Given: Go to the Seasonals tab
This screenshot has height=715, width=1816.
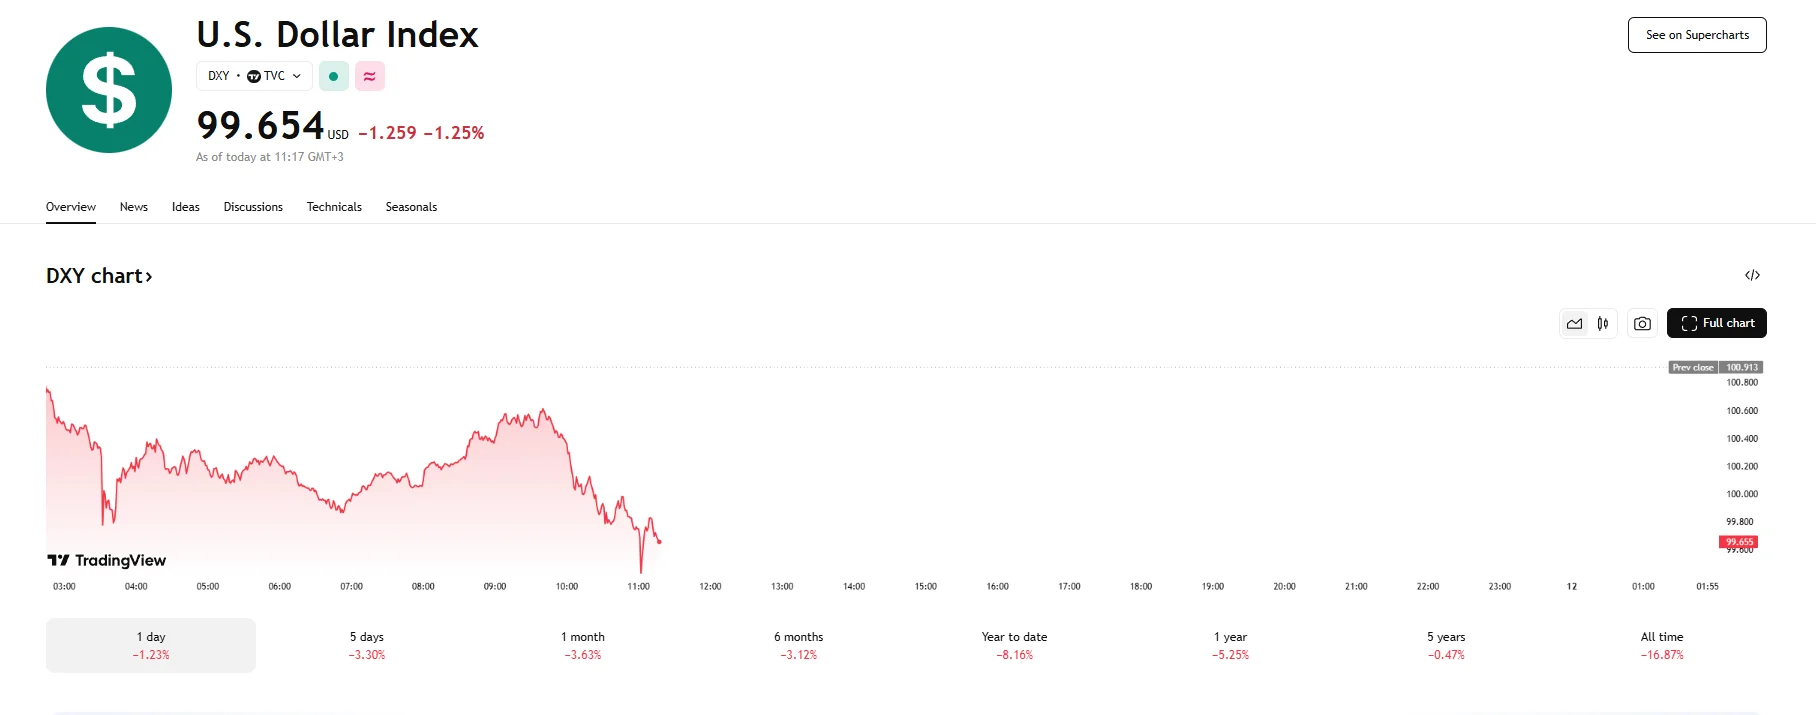Looking at the screenshot, I should tap(411, 207).
